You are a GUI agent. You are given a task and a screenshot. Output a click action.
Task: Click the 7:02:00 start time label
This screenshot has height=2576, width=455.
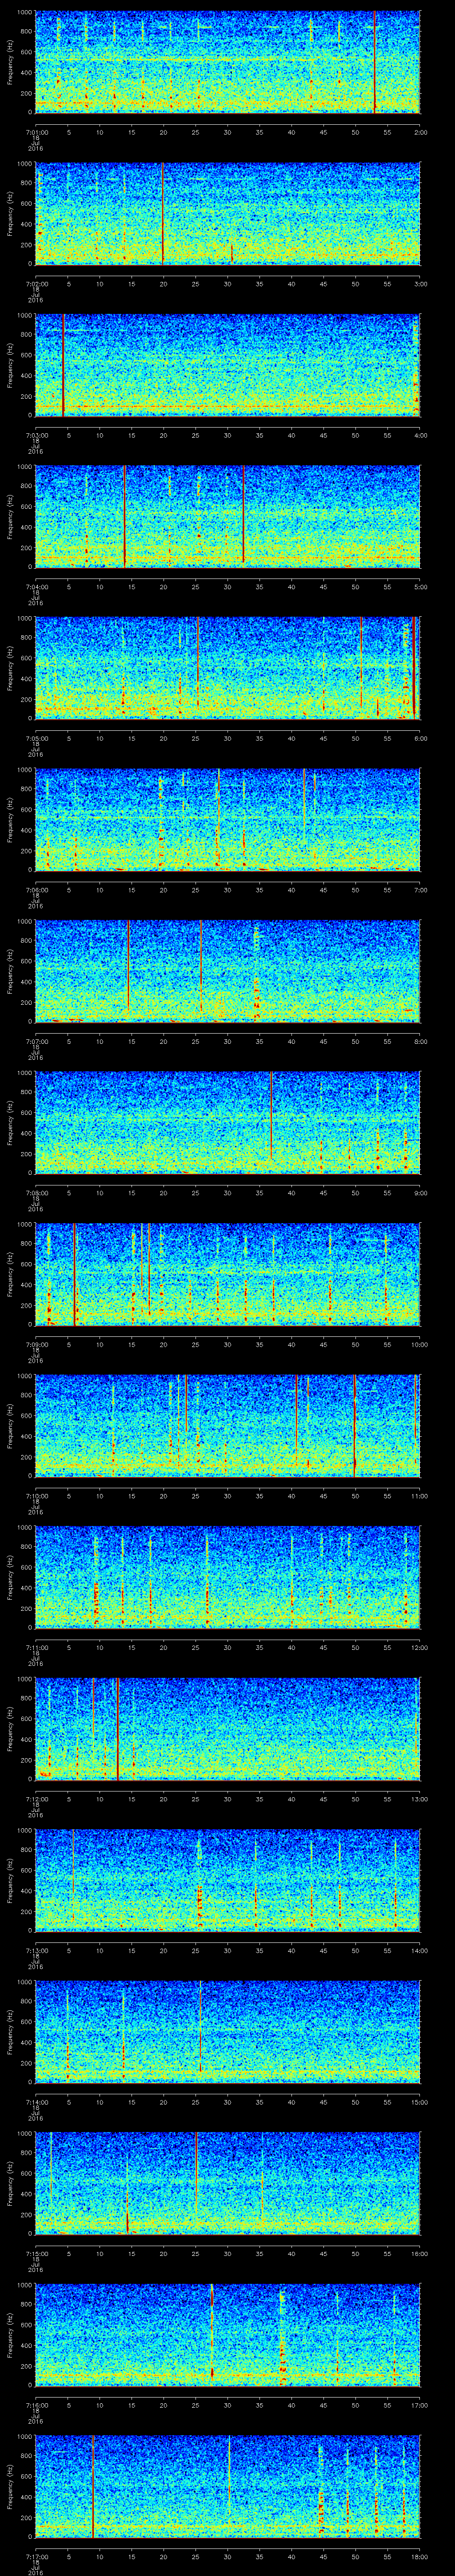point(36,284)
